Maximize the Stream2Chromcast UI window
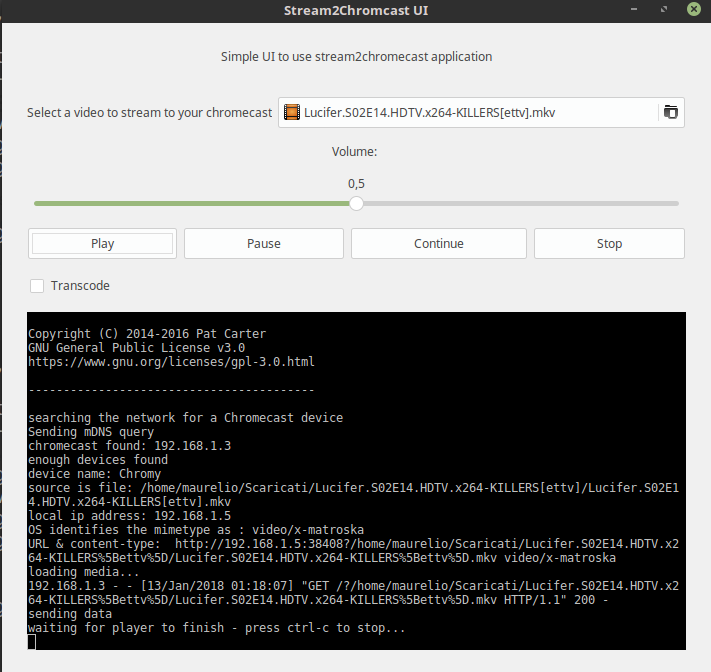Viewport: 711px width, 672px height. click(664, 10)
